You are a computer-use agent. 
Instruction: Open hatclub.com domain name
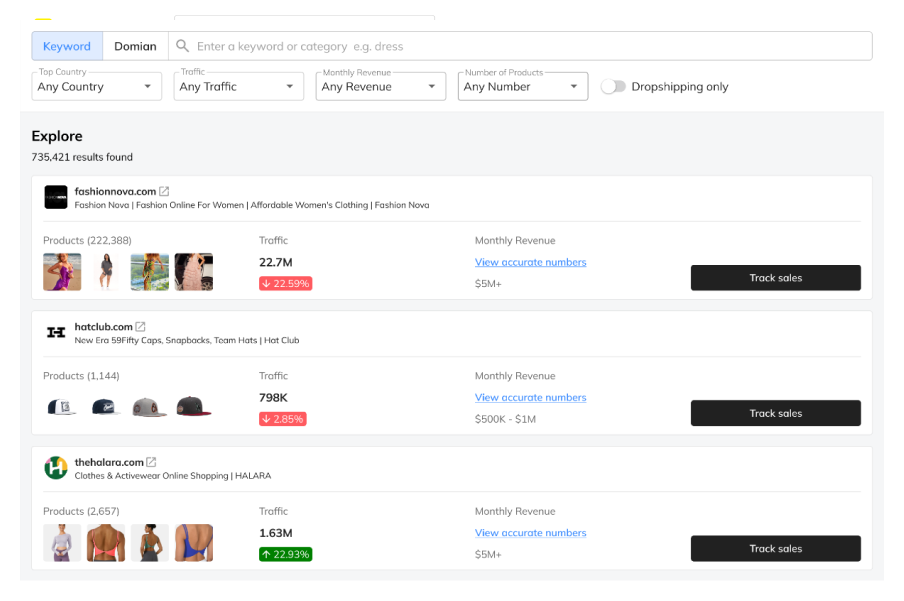103,326
